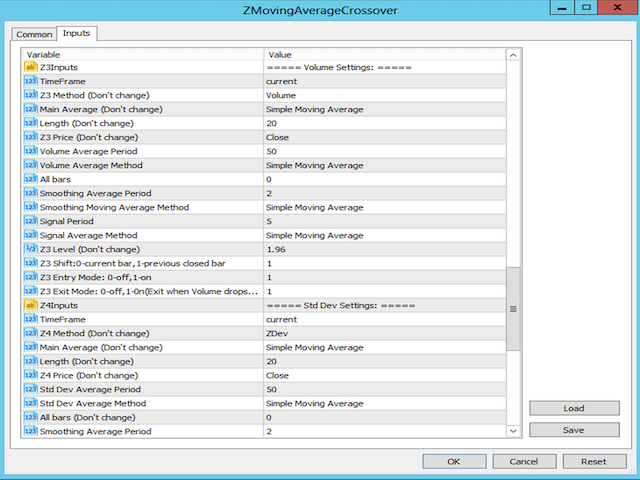
Task: Click the integer icon beside Signal Average Method
Action: pos(31,235)
